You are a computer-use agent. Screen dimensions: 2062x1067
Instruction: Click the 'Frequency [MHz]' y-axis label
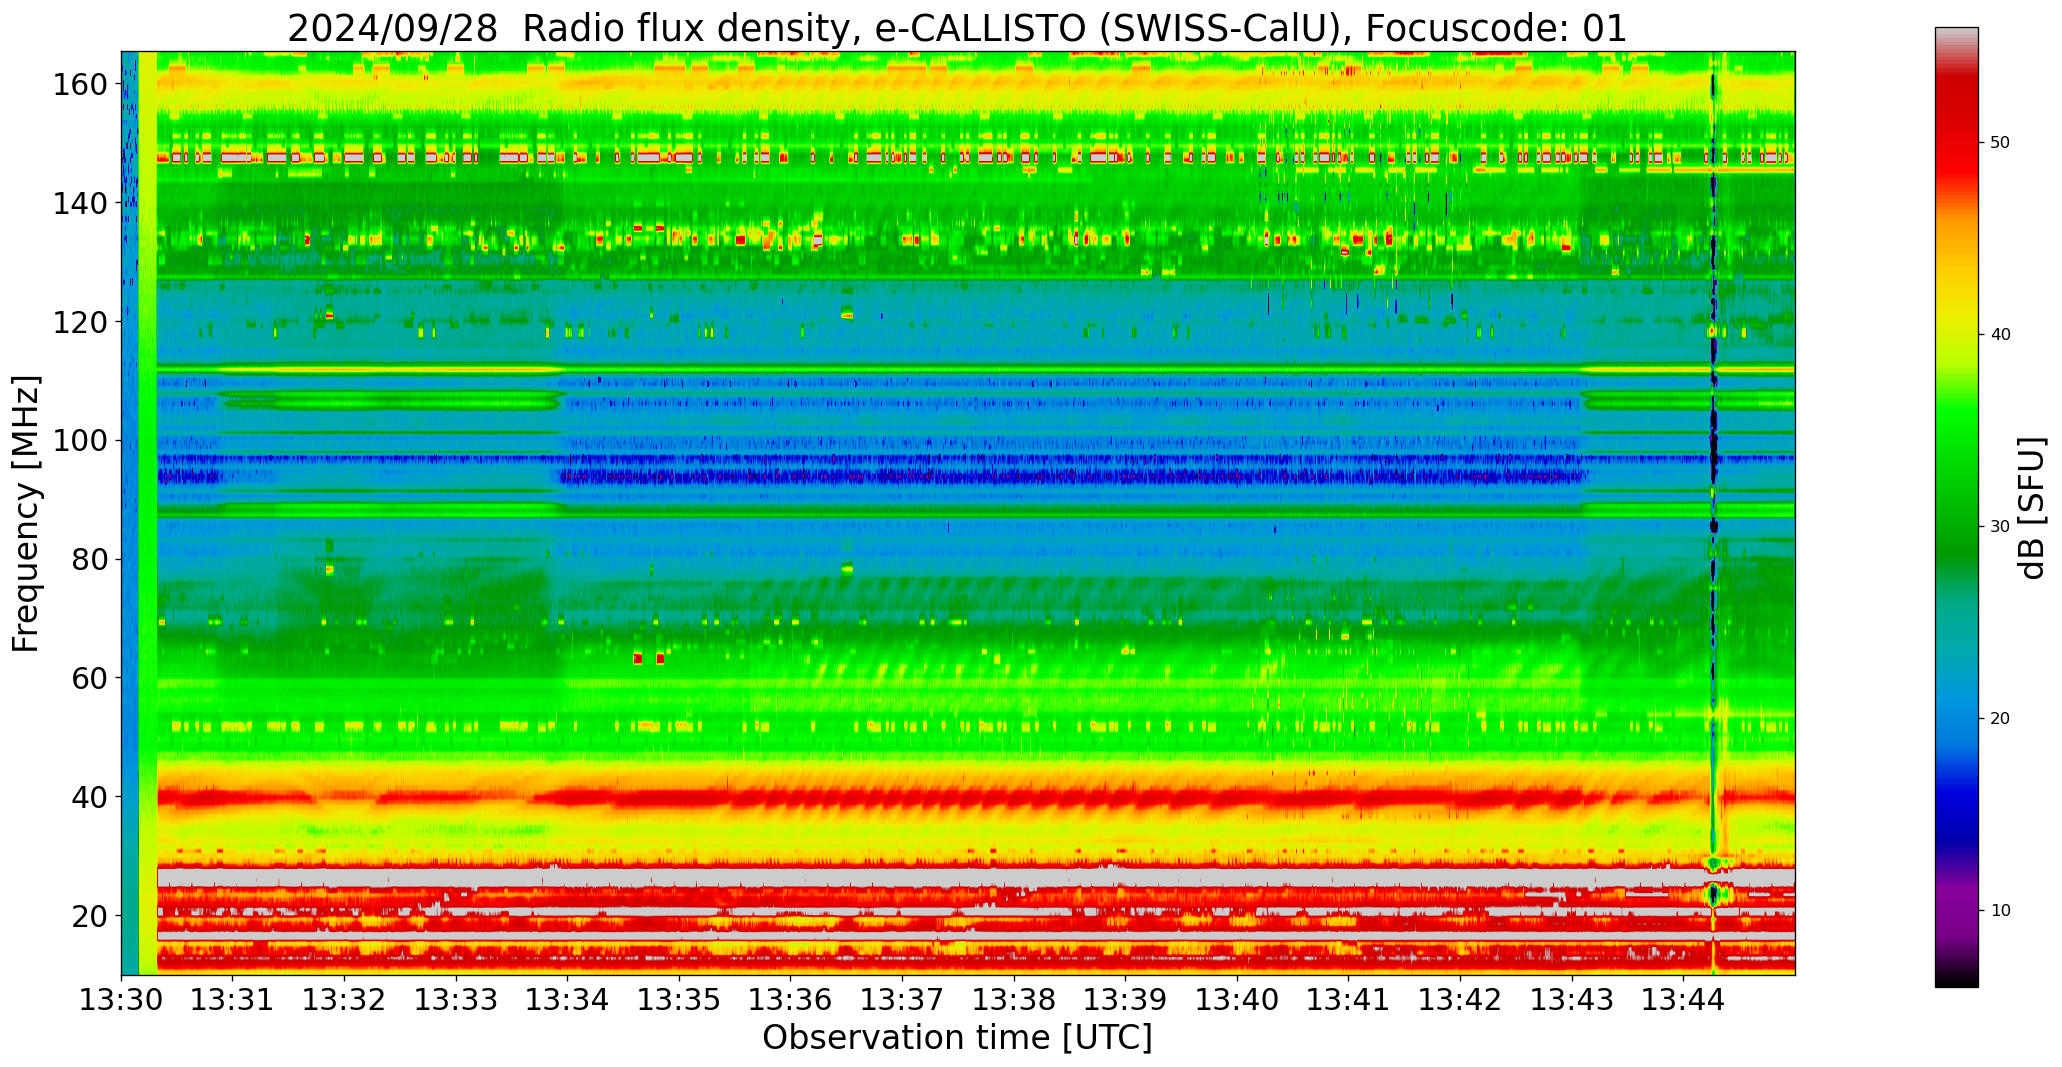click(x=26, y=513)
